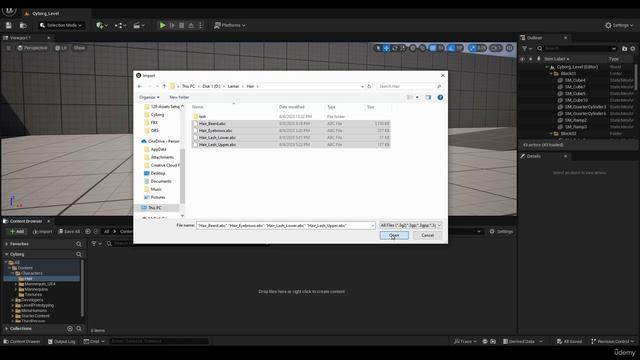Select Hair_Eyebrows.abc in Import dialog
The image size is (640, 360).
pyautogui.click(x=215, y=131)
